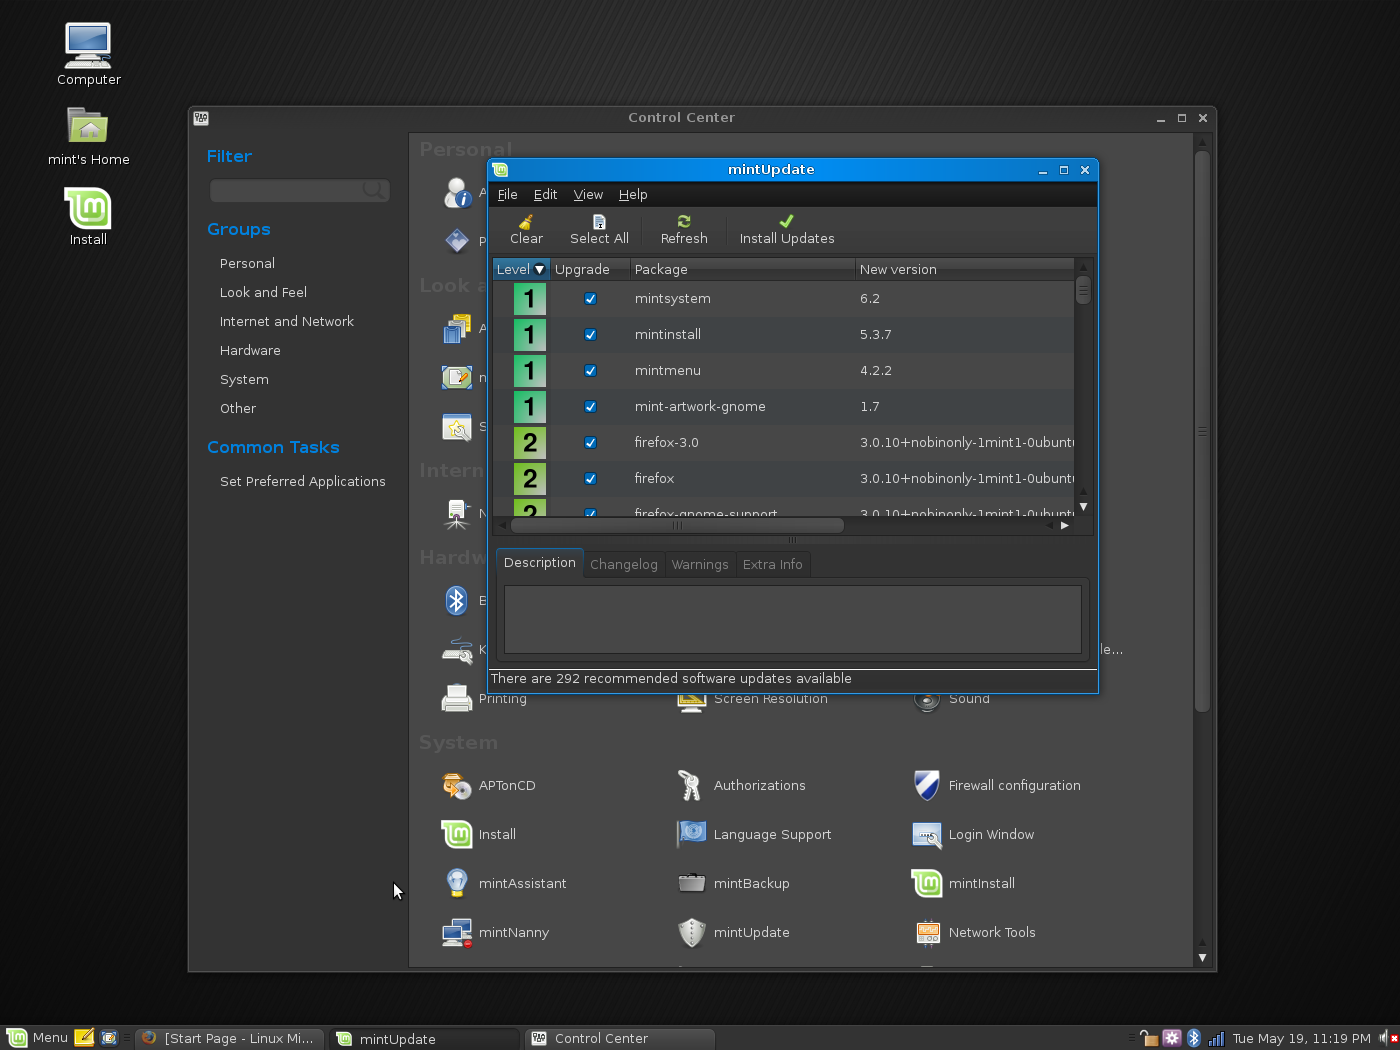This screenshot has height=1050, width=1400.
Task: Click the Control Center filter search field
Action: coord(299,190)
